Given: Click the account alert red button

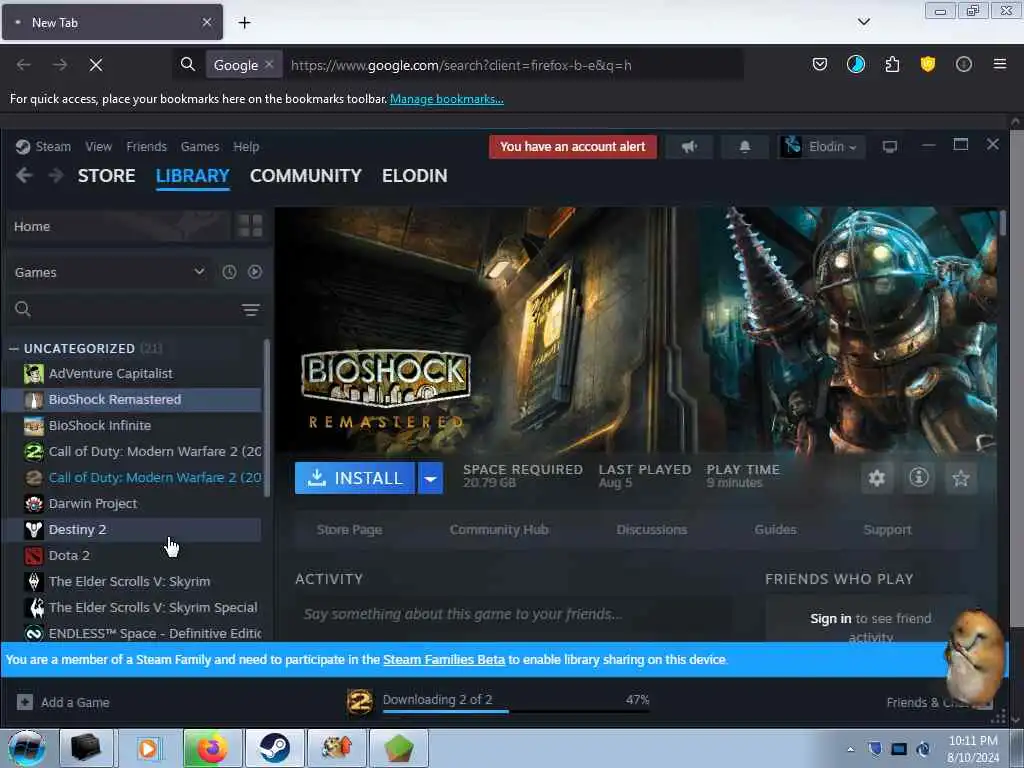Looking at the screenshot, I should coord(573,147).
